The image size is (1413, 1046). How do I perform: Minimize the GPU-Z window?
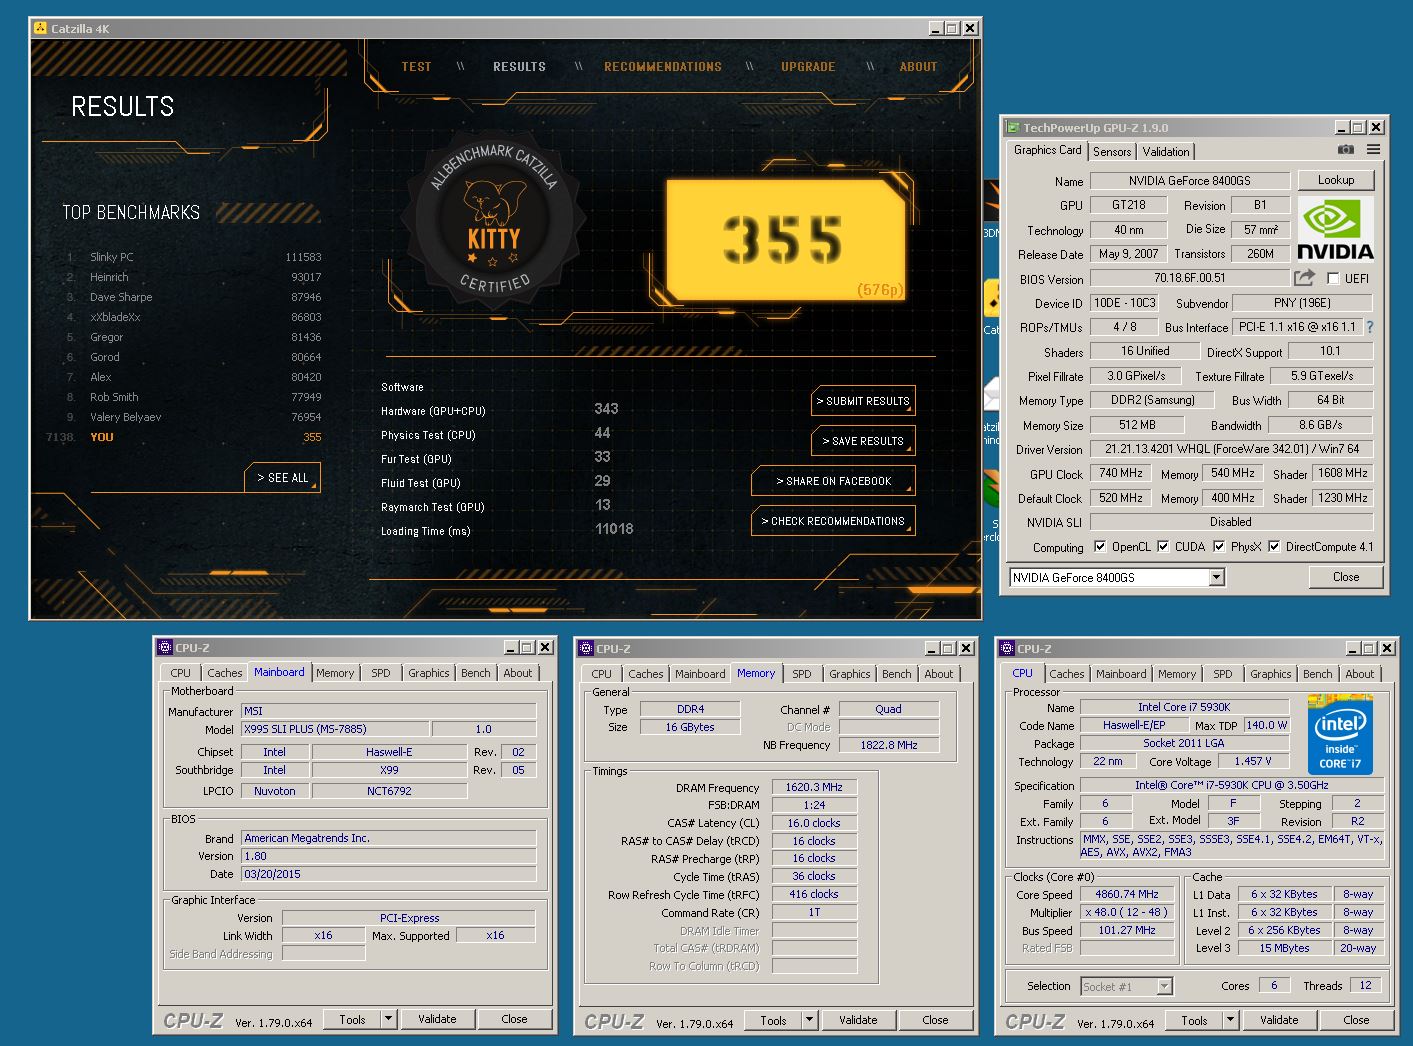[x=1340, y=128]
